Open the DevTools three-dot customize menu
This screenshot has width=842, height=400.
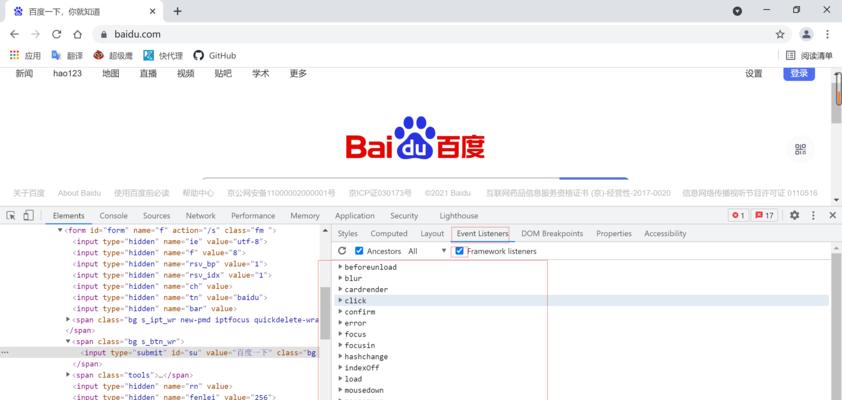click(813, 215)
